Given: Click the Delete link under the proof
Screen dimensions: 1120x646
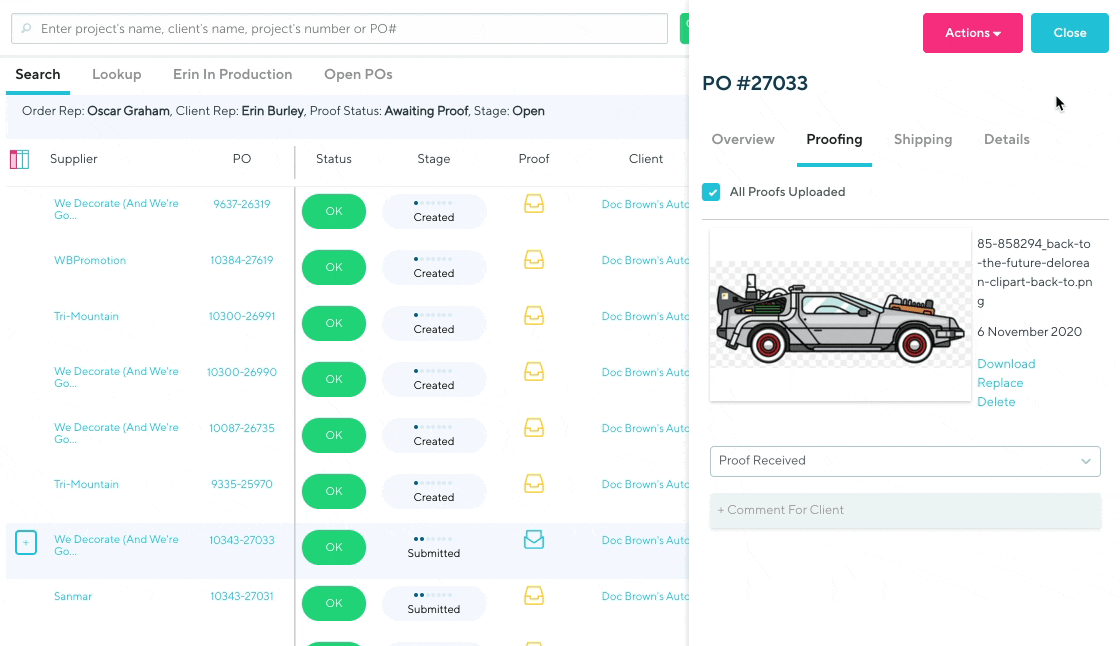Looking at the screenshot, I should click(995, 402).
